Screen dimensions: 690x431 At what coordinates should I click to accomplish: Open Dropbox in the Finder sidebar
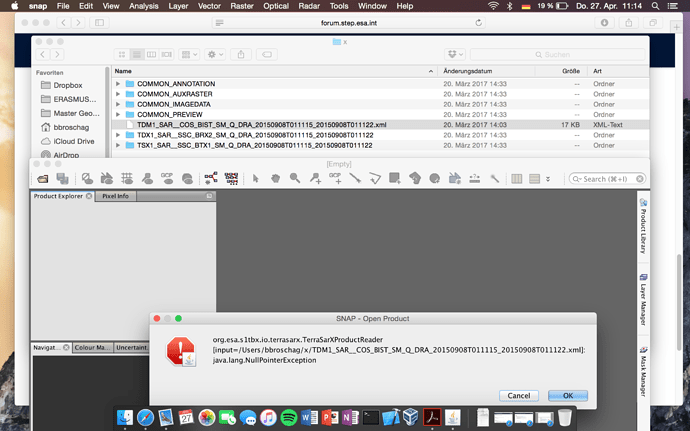click(68, 85)
